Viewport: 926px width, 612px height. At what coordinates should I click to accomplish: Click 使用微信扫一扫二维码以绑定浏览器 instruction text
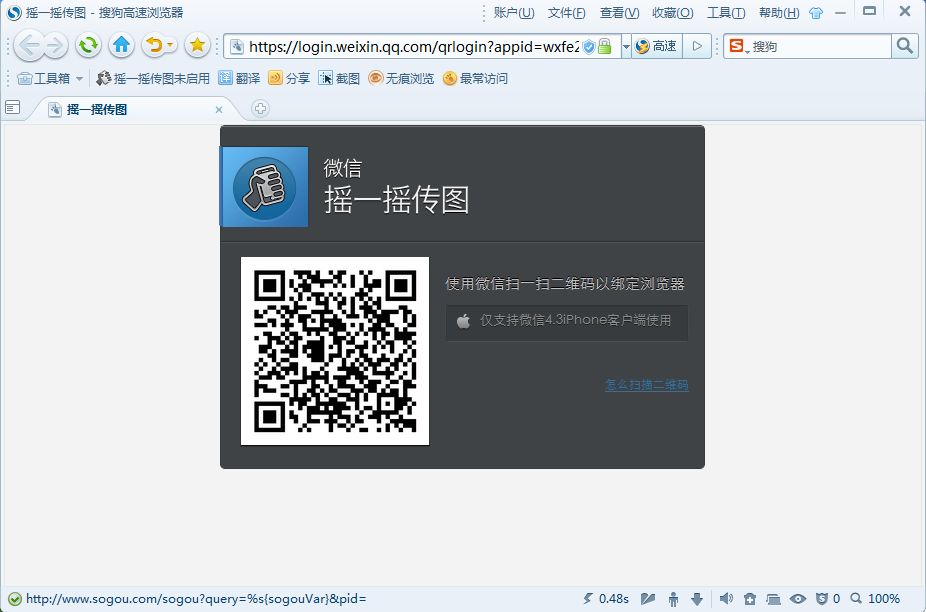pos(565,284)
